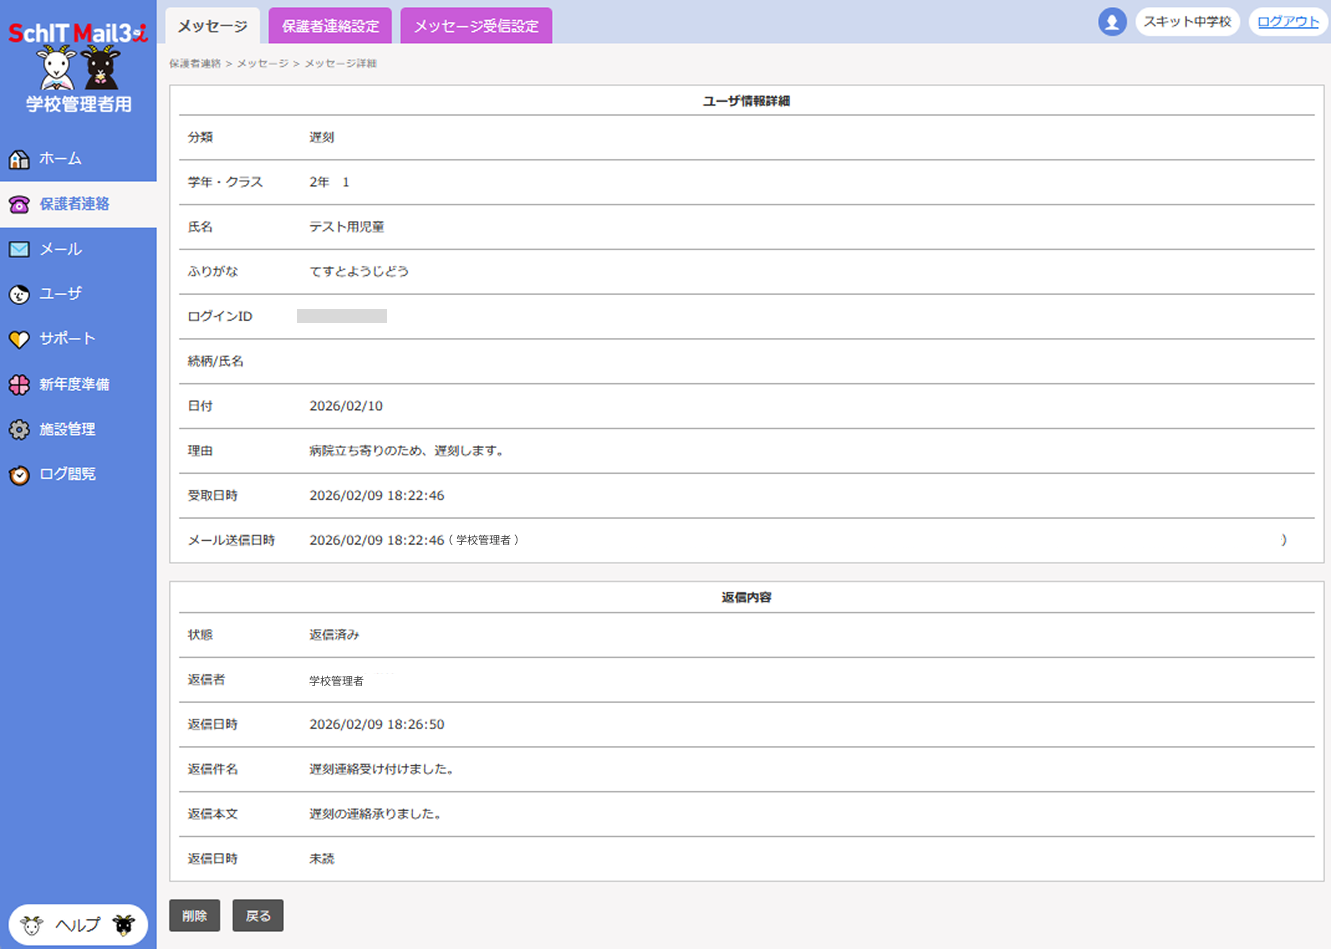The height and width of the screenshot is (949, 1331).
Task: Open the メッセージ受信設定 tab
Action: click(x=476, y=26)
